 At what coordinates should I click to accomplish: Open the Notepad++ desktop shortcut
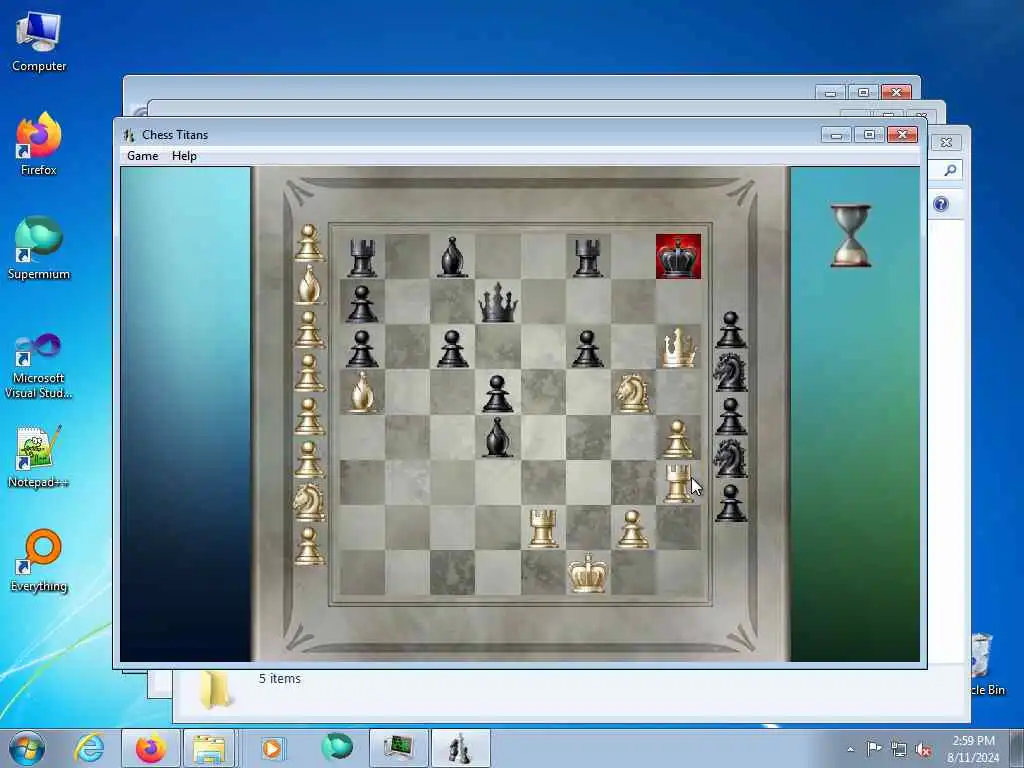pos(39,457)
